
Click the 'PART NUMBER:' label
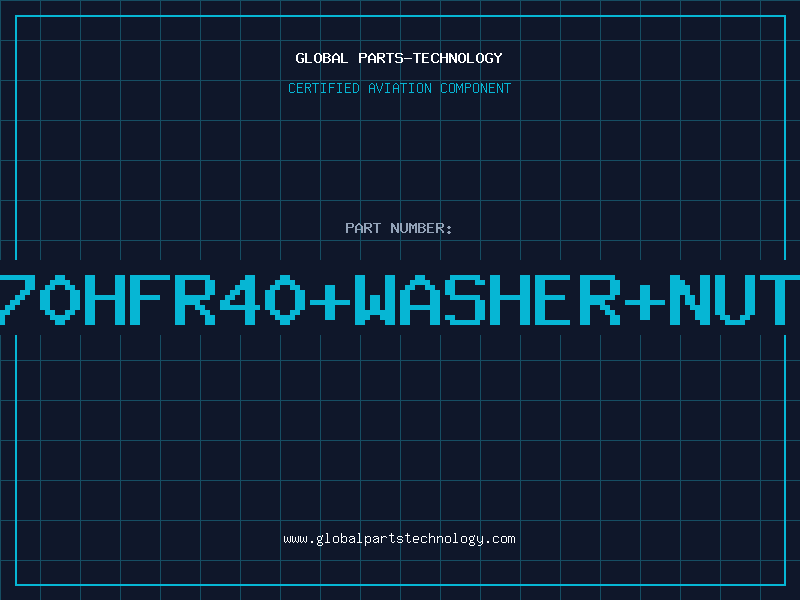(x=399, y=228)
